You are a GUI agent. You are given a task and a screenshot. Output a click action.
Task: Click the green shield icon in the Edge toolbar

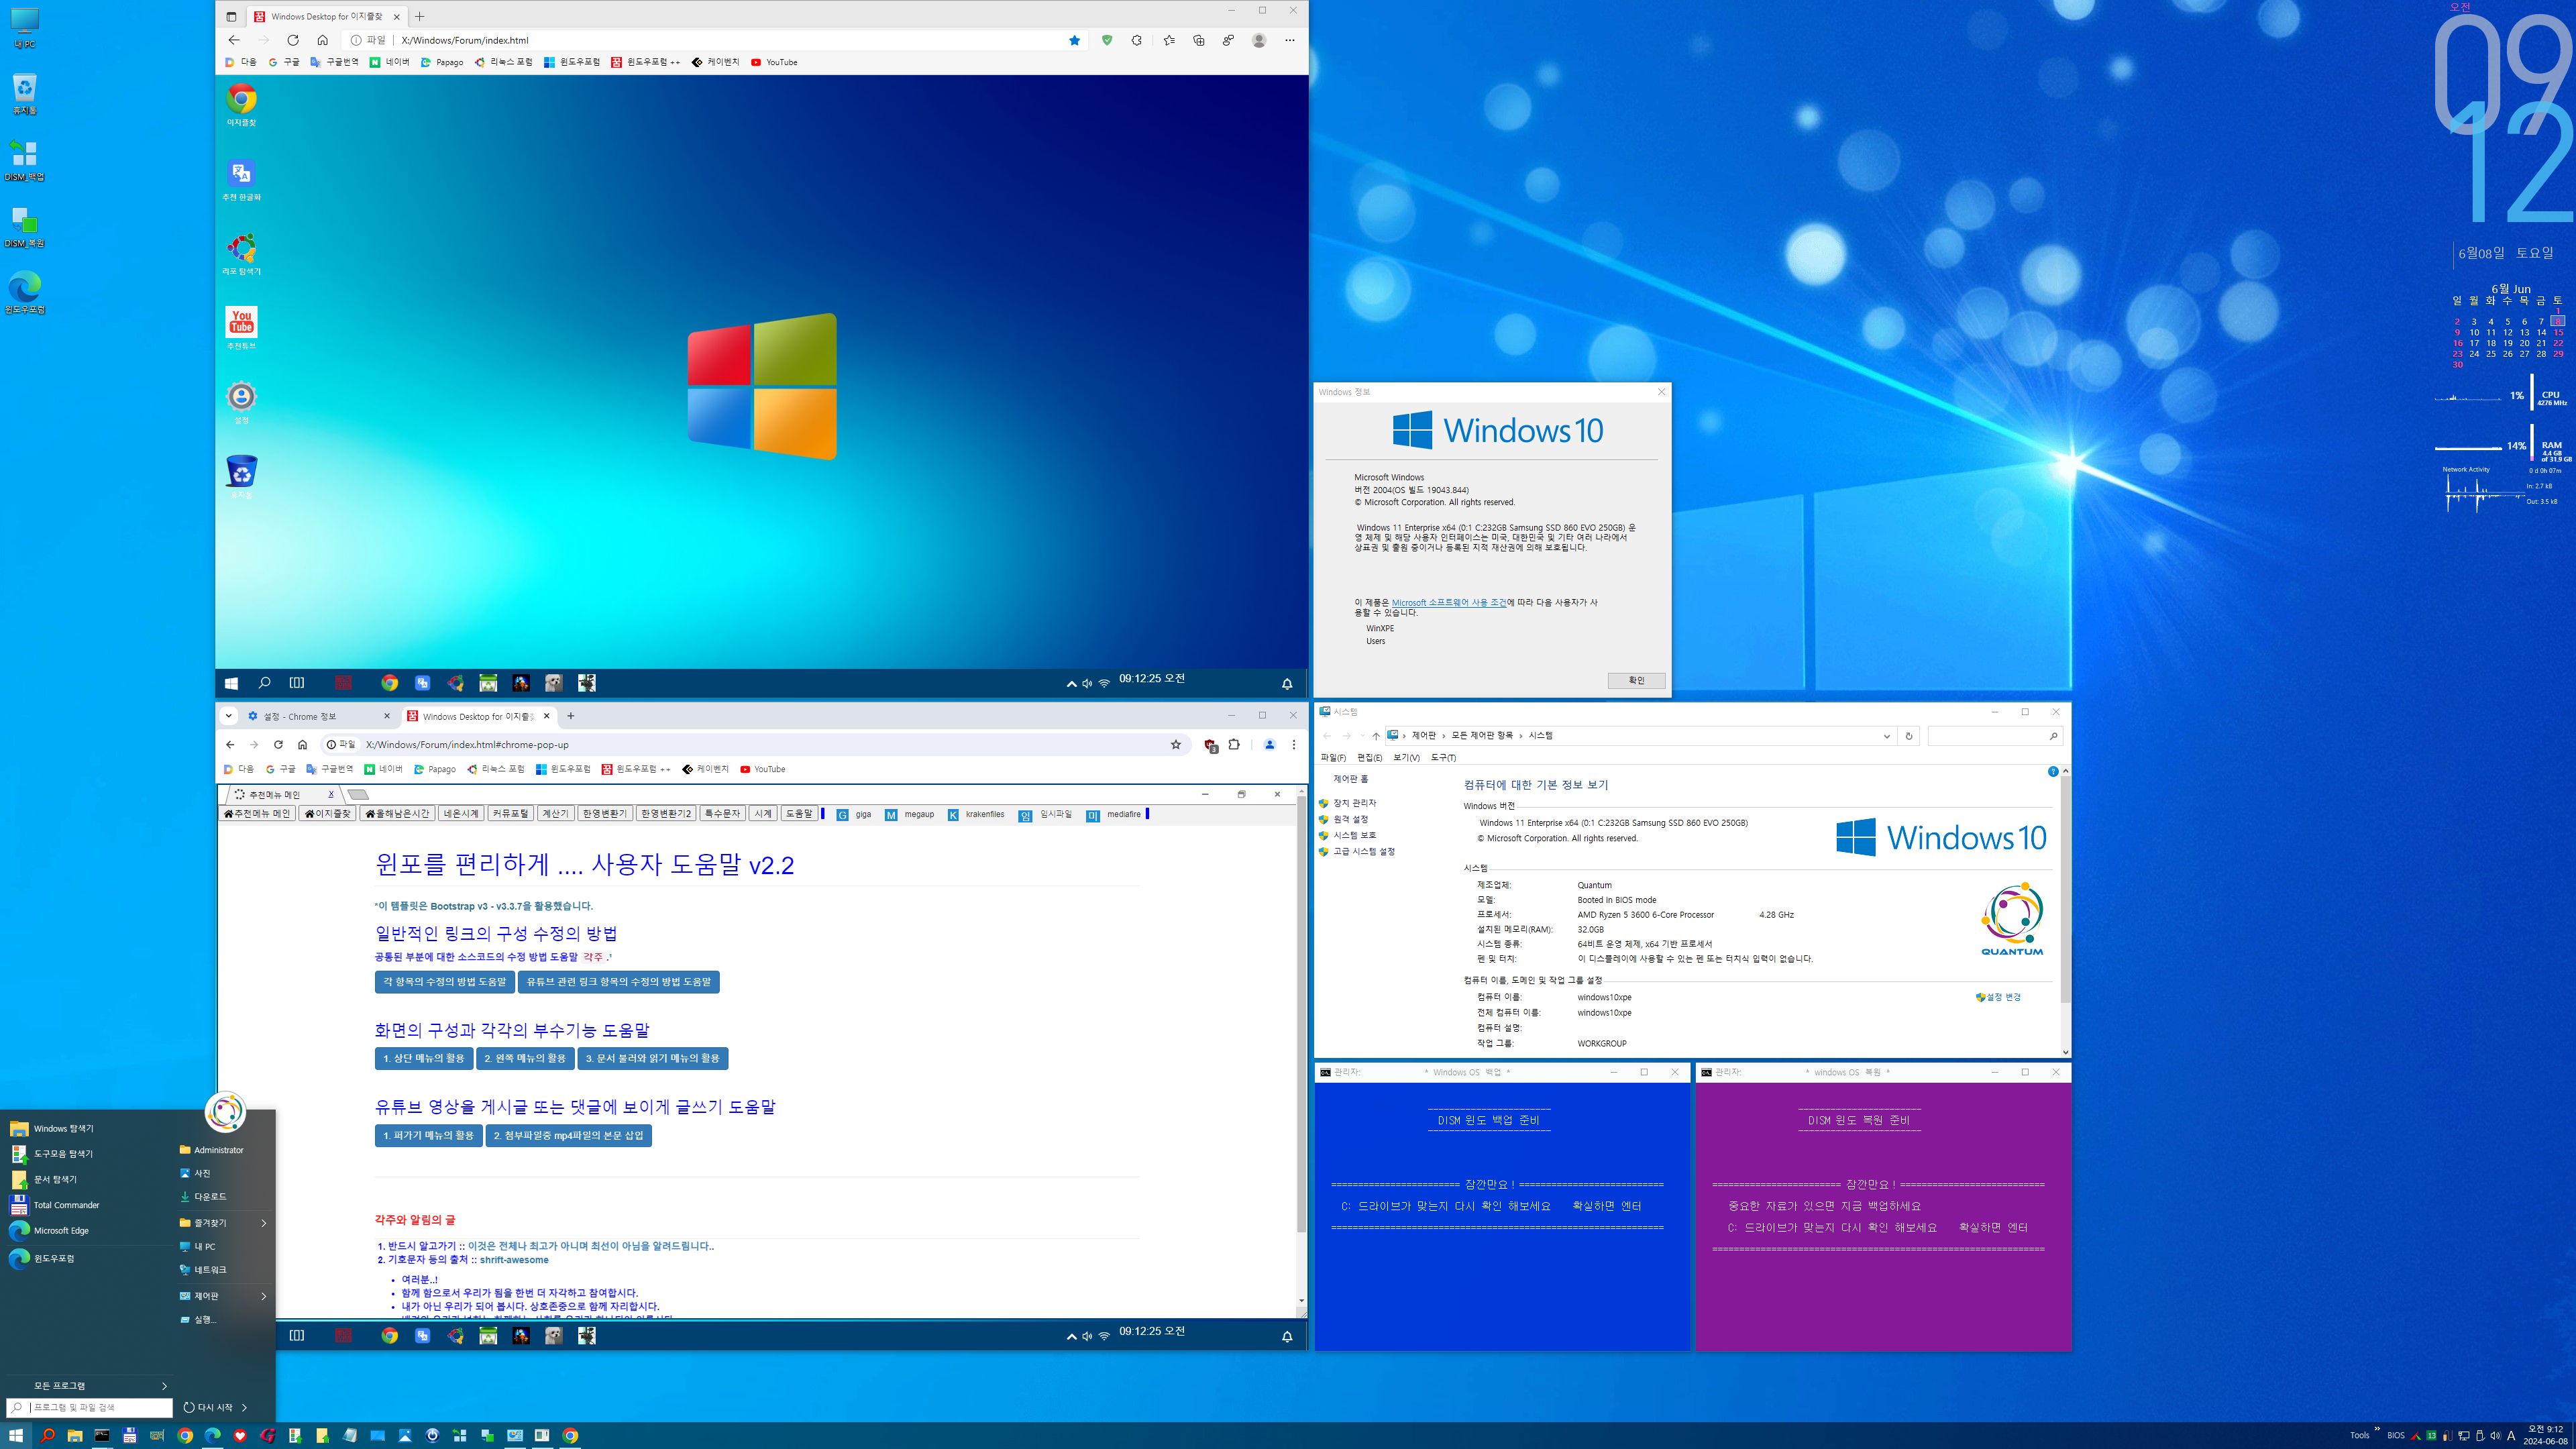click(x=1107, y=40)
